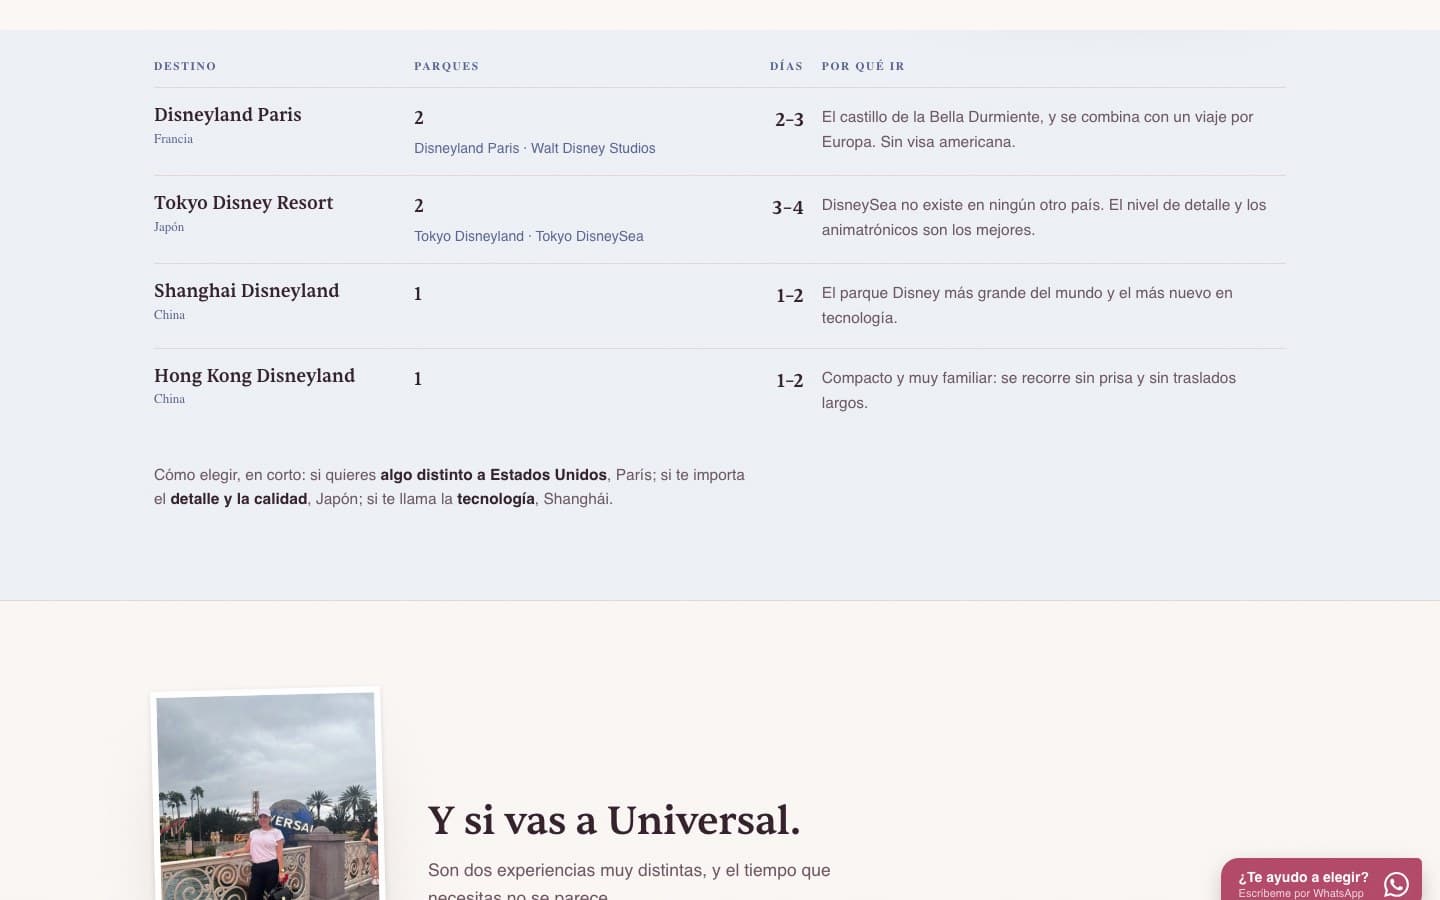Click park count '2' in Tokyo row

pyautogui.click(x=419, y=206)
